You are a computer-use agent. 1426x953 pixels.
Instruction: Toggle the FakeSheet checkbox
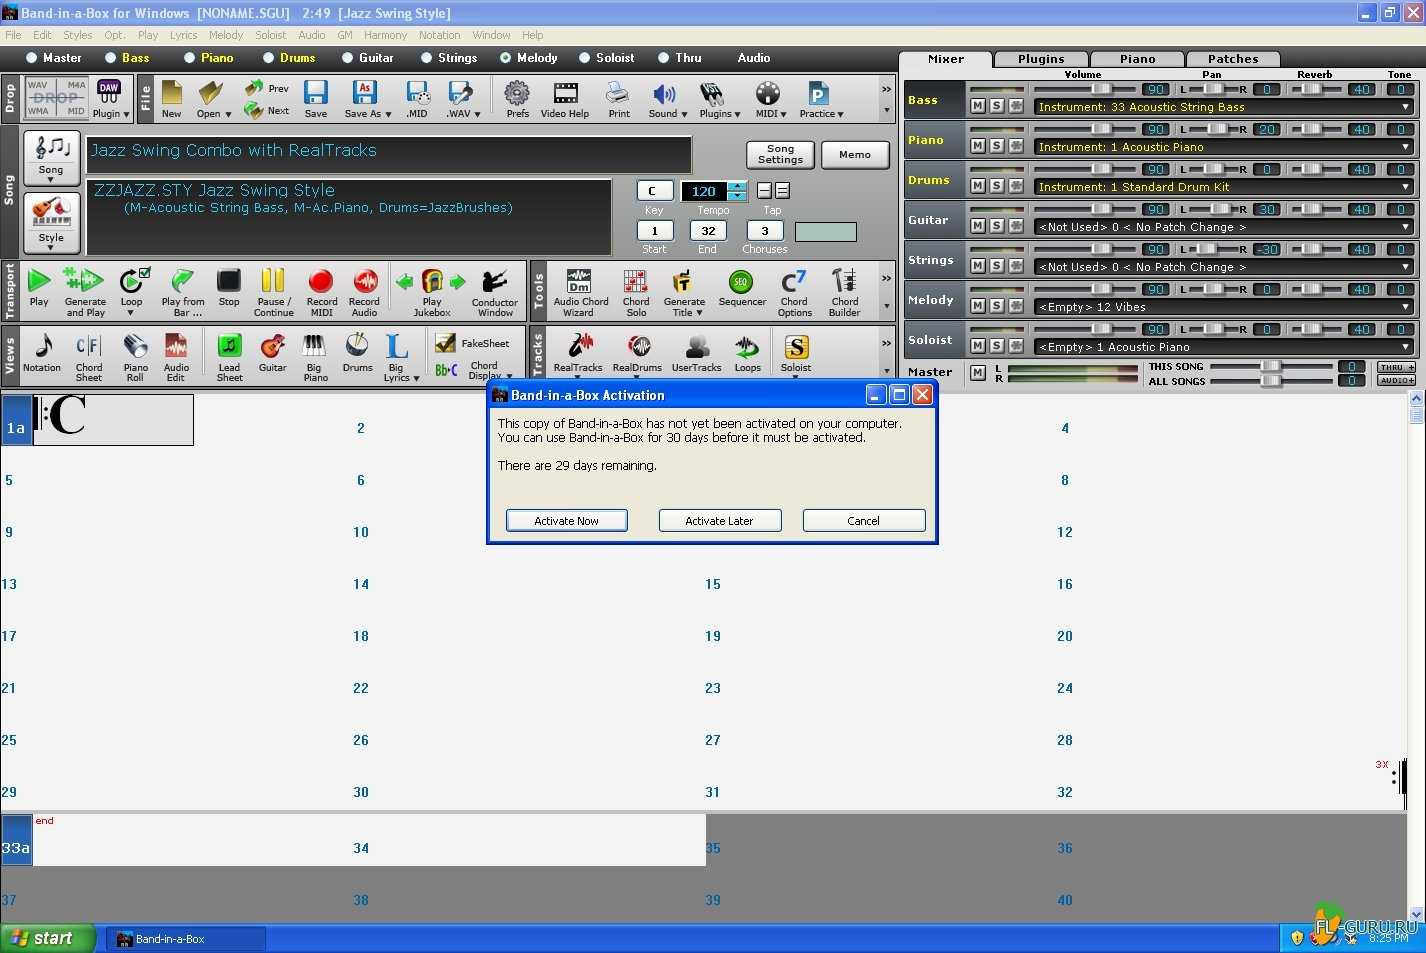446,343
